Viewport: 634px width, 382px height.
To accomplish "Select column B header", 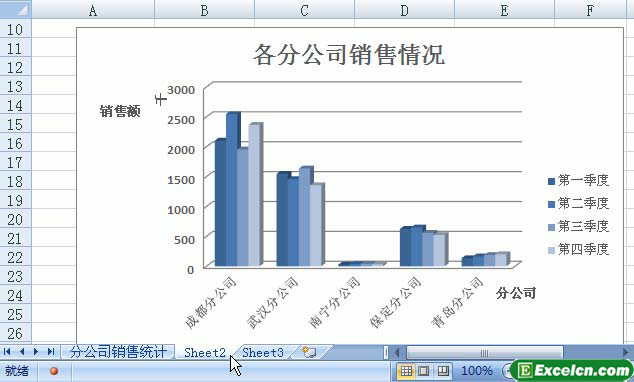I will click(x=205, y=9).
